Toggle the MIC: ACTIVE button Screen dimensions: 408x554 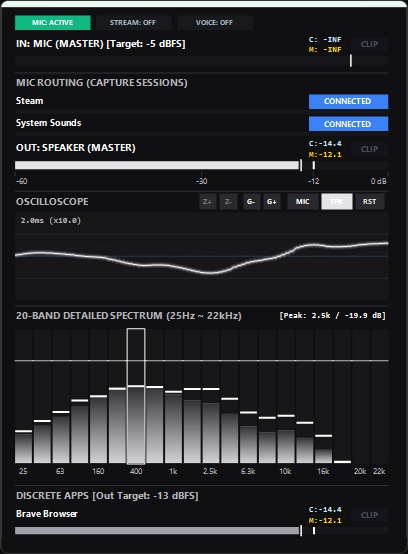(x=53, y=23)
